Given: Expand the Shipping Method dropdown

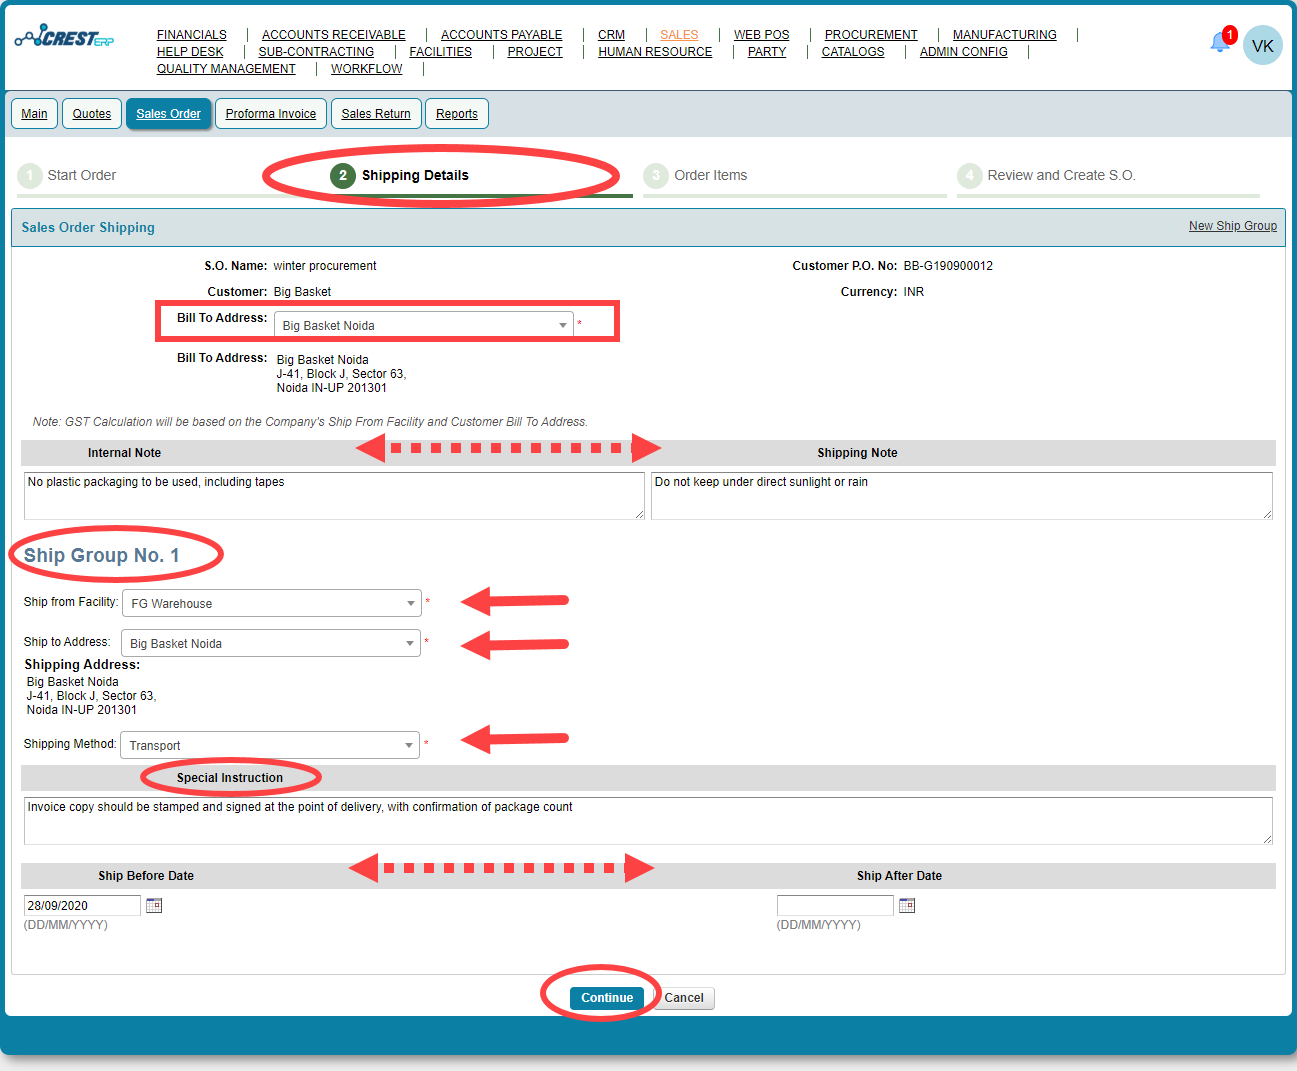Looking at the screenshot, I should coord(408,744).
